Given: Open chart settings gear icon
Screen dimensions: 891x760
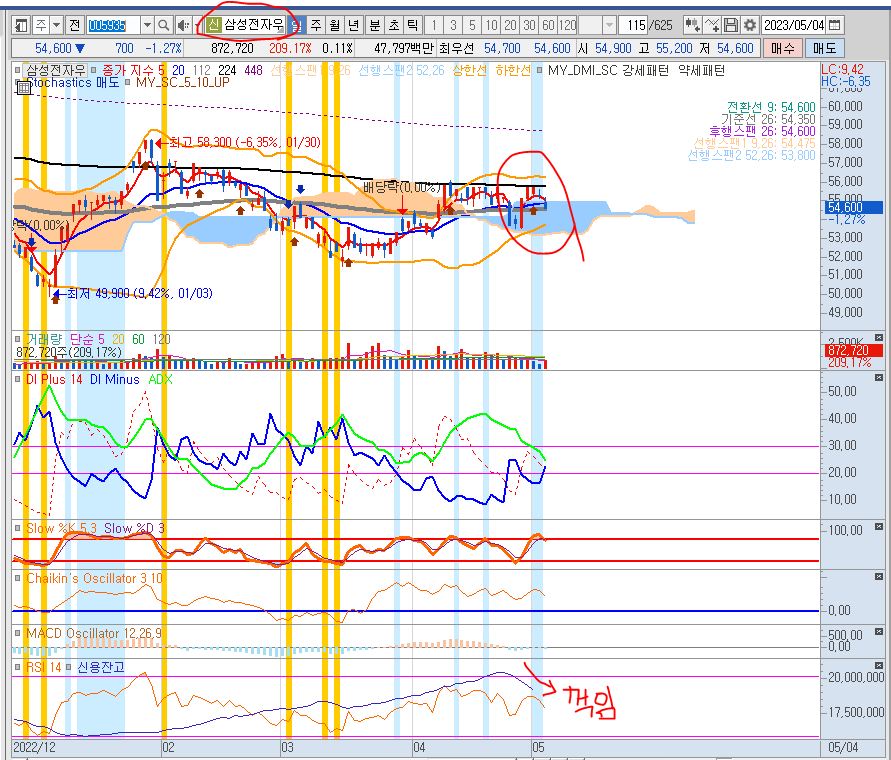Looking at the screenshot, I should pyautogui.click(x=750, y=25).
